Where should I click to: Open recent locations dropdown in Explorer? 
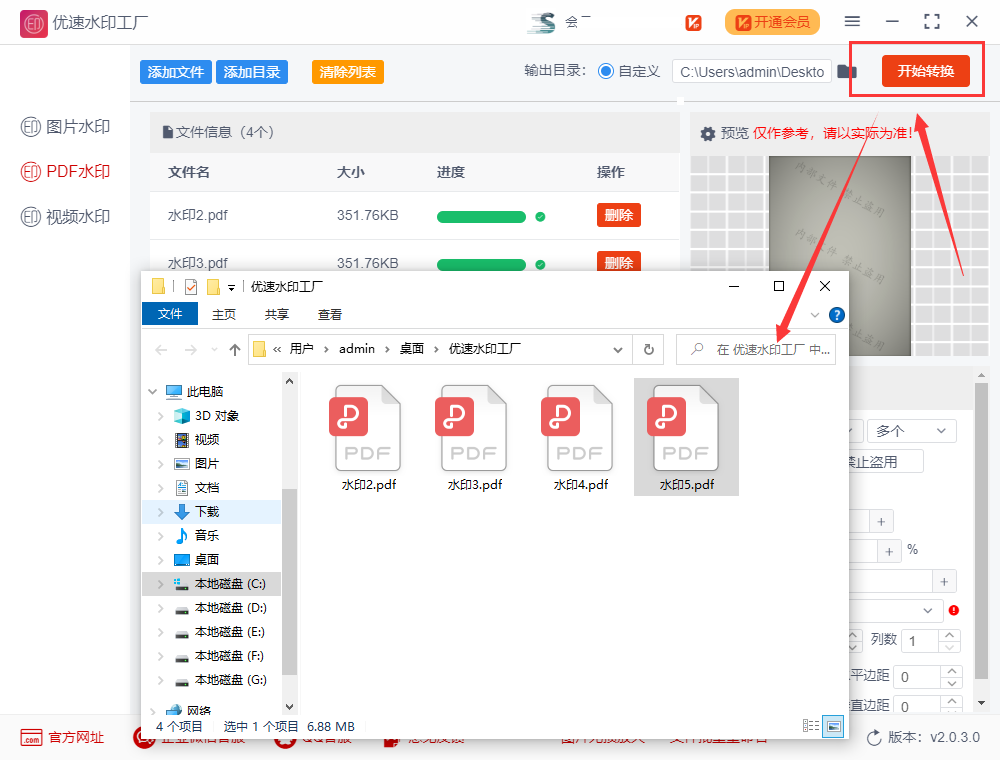click(214, 349)
